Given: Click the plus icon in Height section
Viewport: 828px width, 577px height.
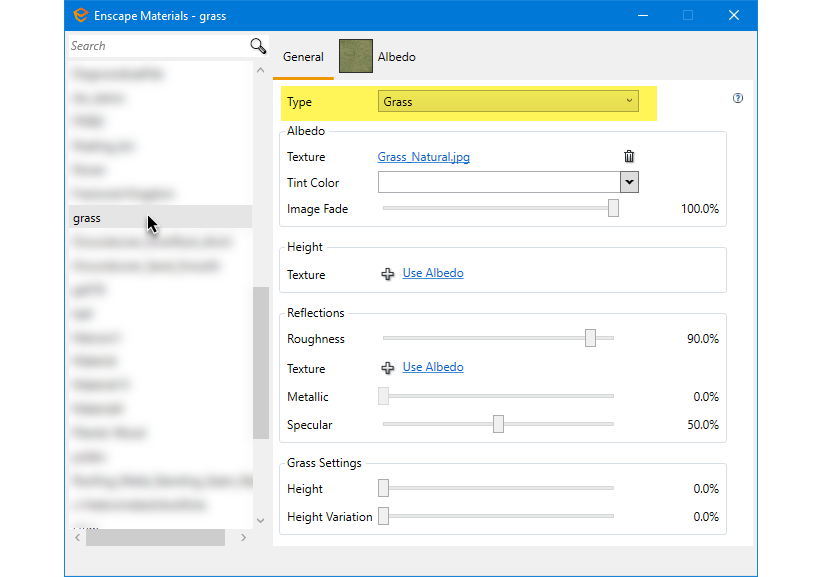Looking at the screenshot, I should [x=388, y=274].
